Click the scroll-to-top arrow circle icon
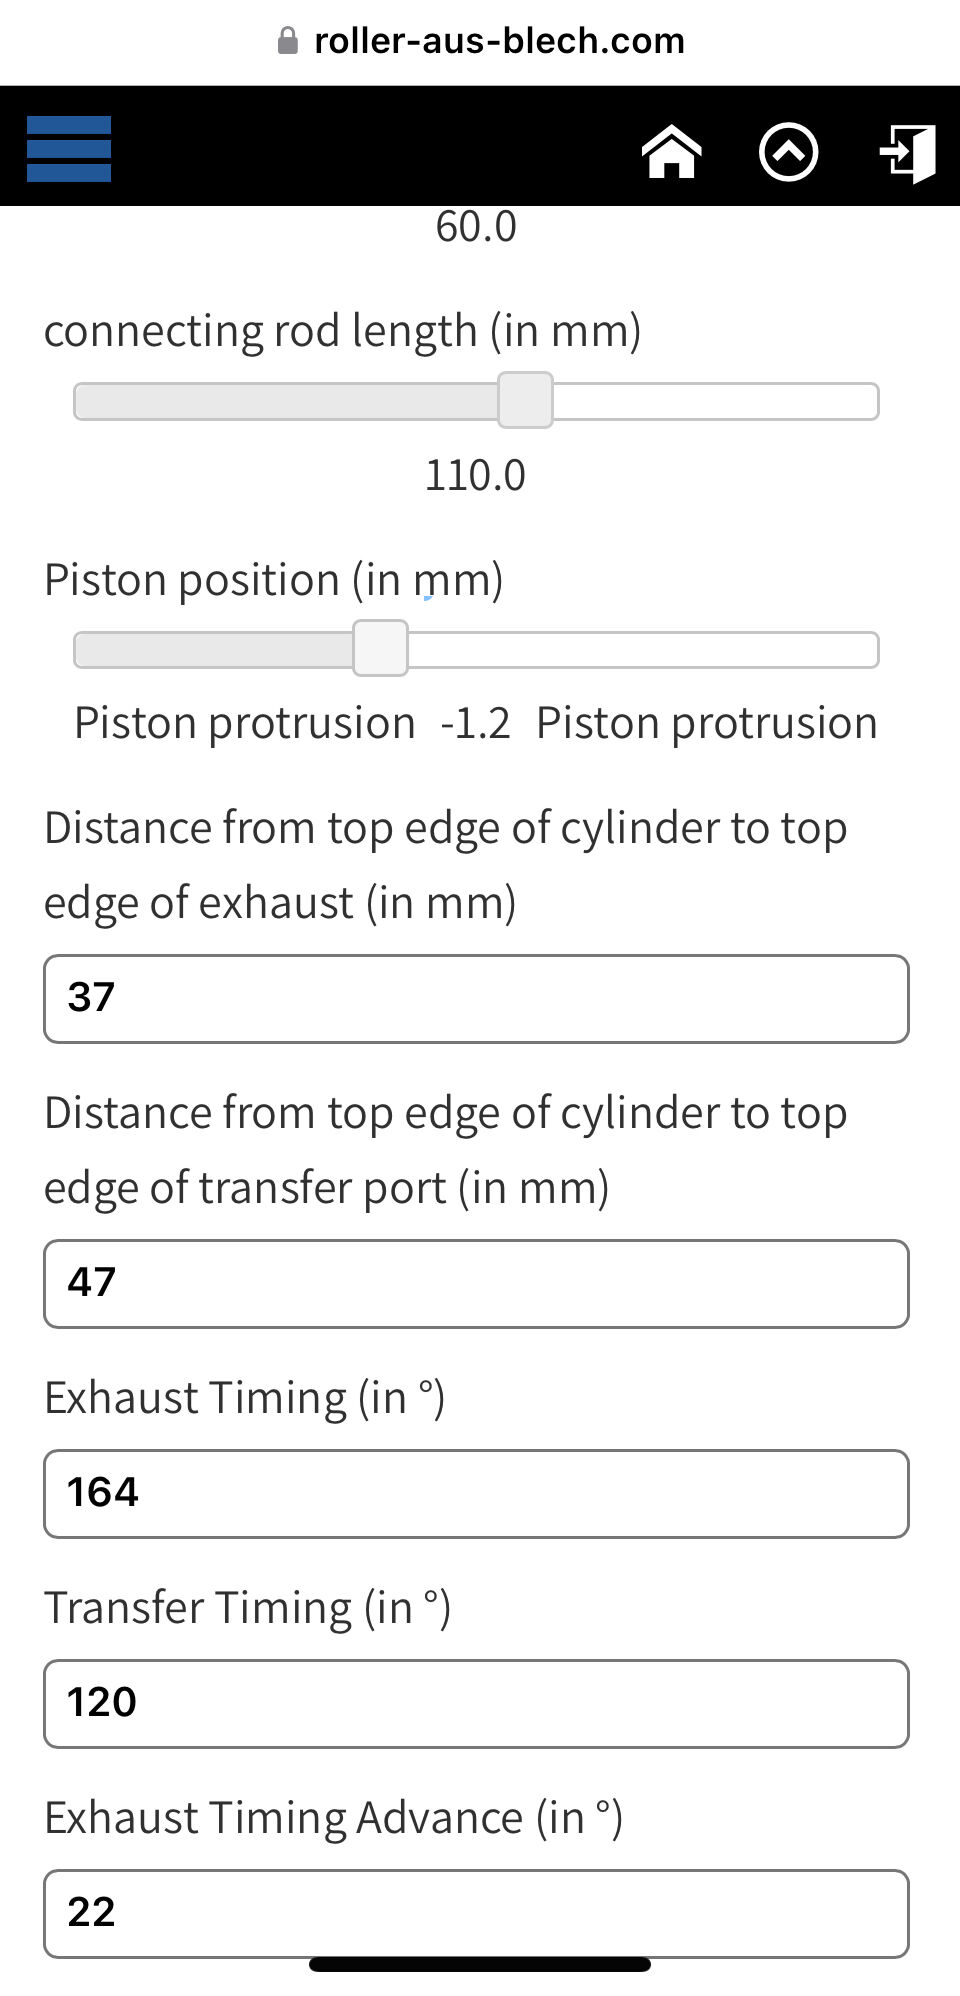 pos(788,152)
